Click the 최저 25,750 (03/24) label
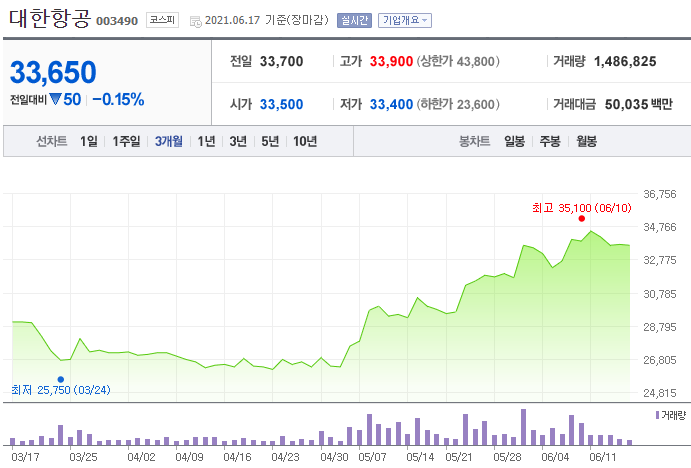 (61, 390)
